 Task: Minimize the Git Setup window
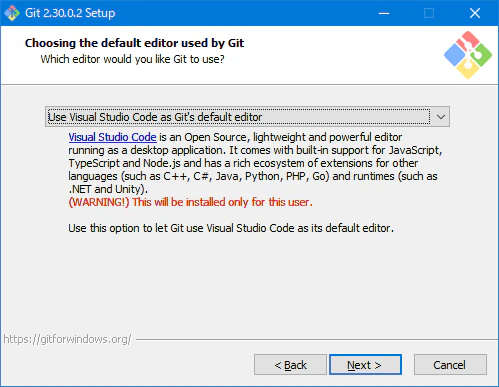(x=384, y=13)
